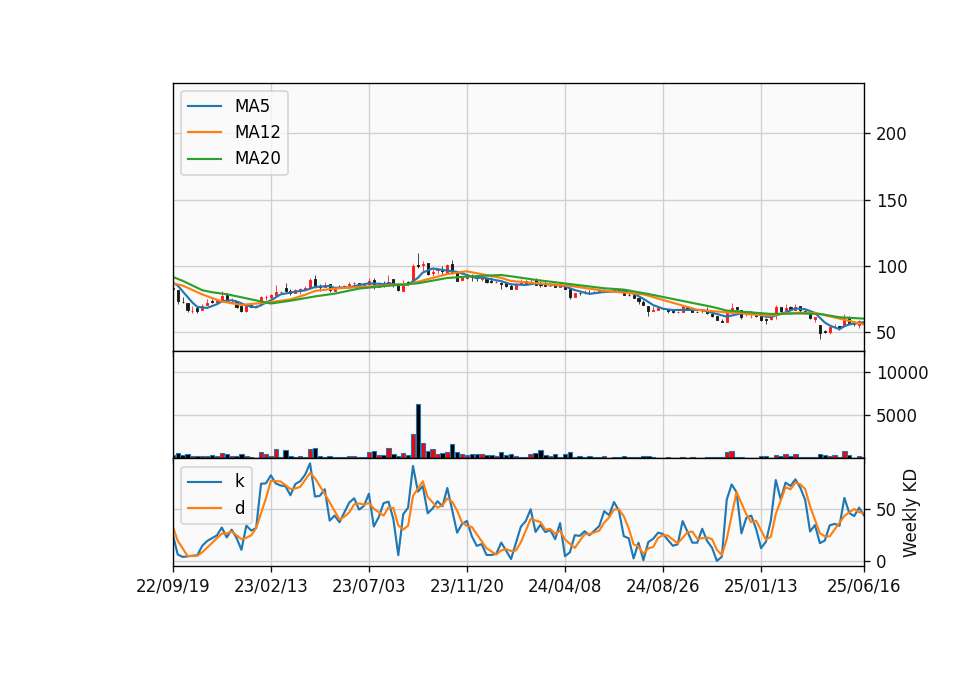Click the 150 price axis tick label
960x690 pixels.
click(x=891, y=201)
